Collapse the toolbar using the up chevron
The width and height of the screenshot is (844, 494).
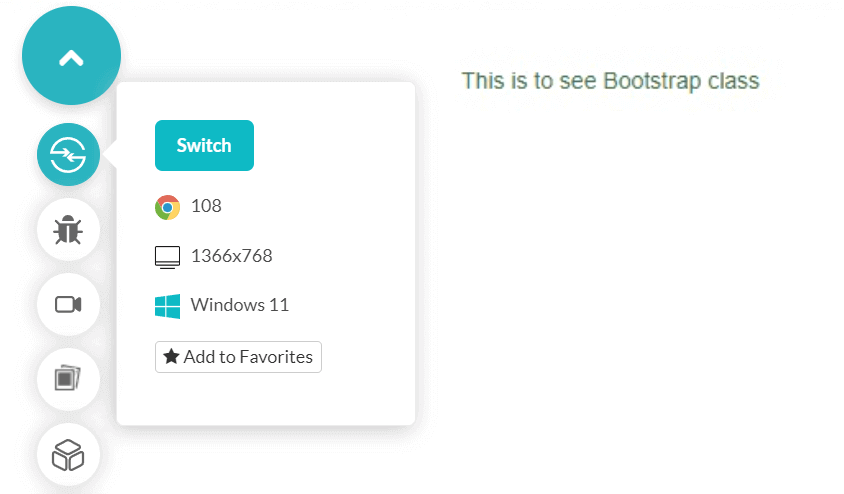coord(71,58)
